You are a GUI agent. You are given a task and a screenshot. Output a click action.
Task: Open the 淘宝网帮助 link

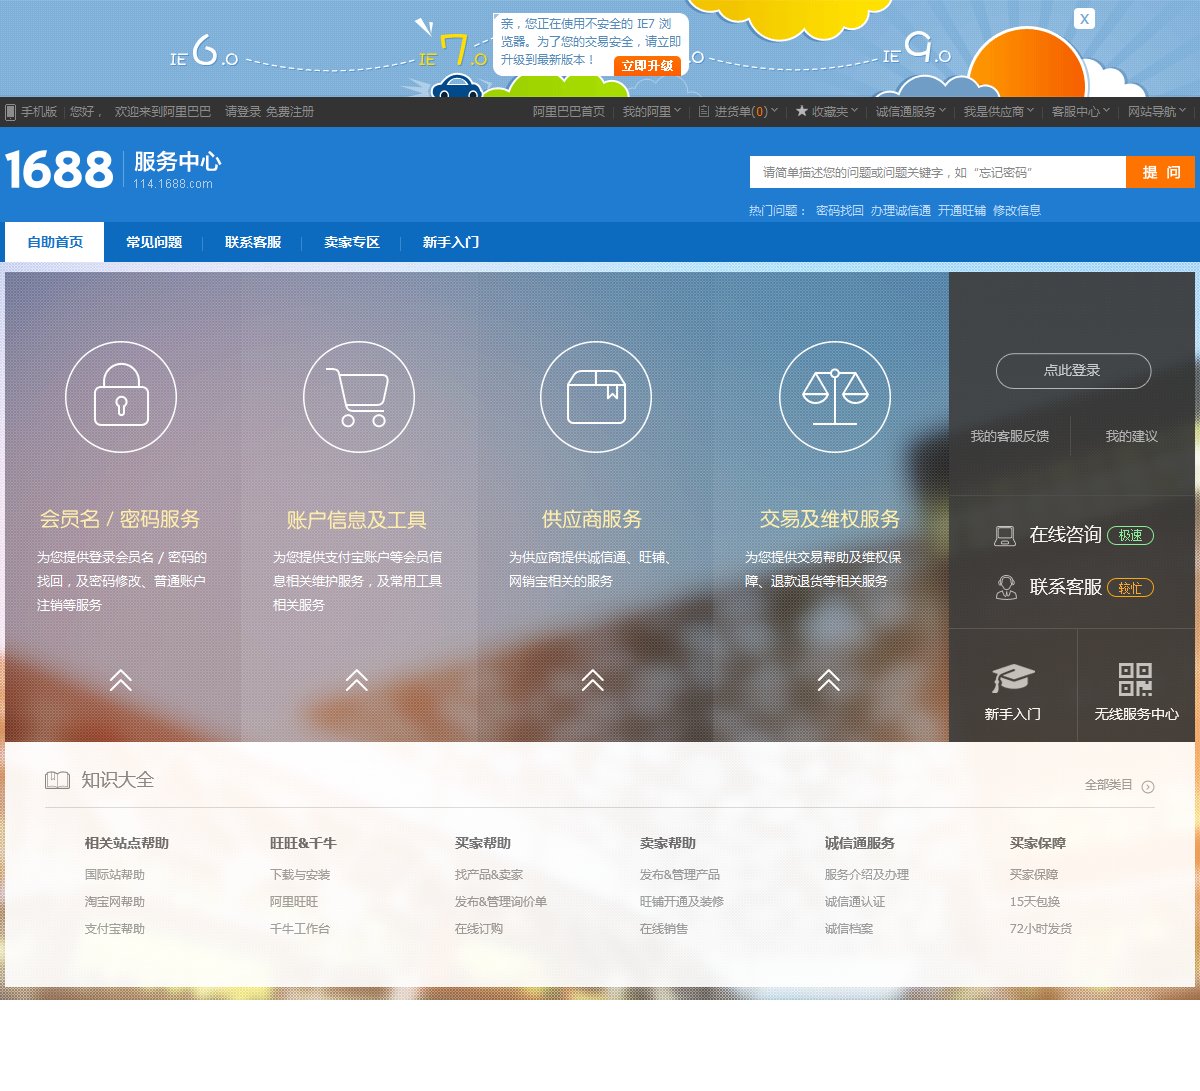(115, 902)
